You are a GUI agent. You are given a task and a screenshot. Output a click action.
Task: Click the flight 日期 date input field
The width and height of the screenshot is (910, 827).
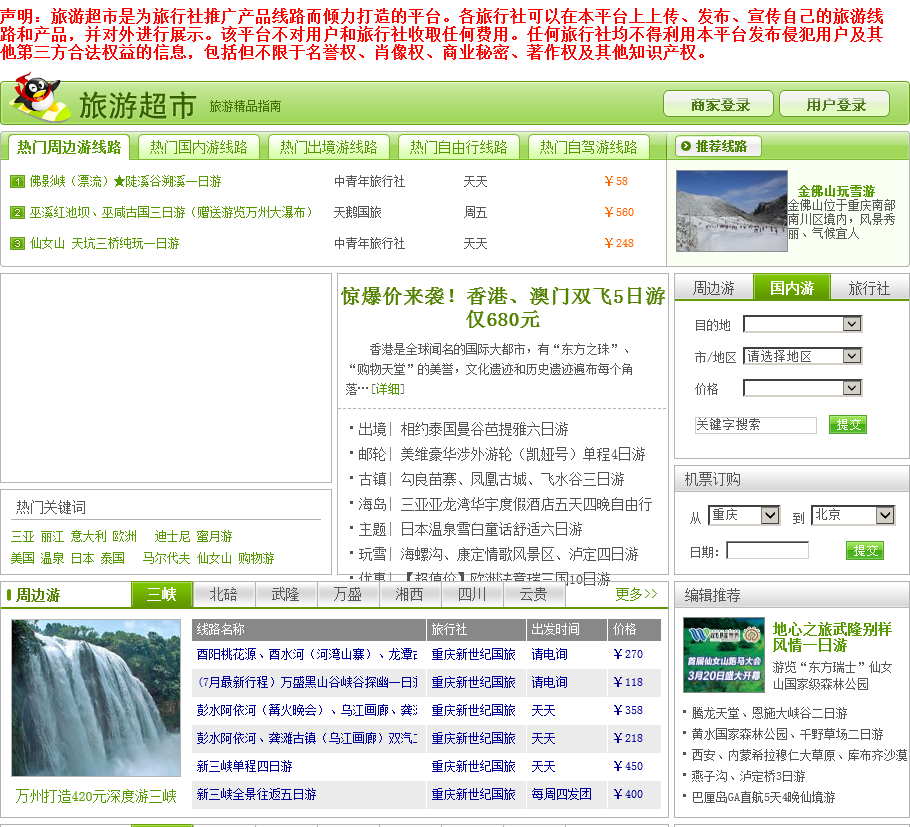(x=767, y=550)
